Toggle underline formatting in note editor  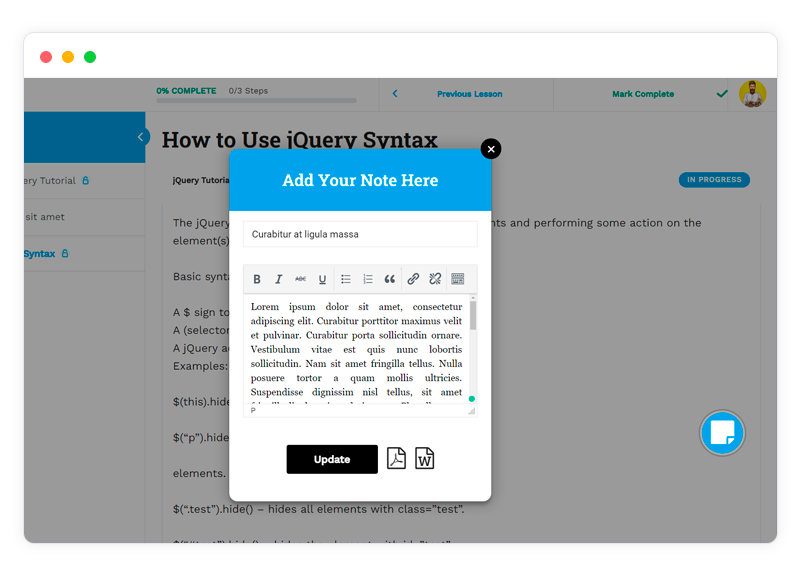tap(322, 279)
